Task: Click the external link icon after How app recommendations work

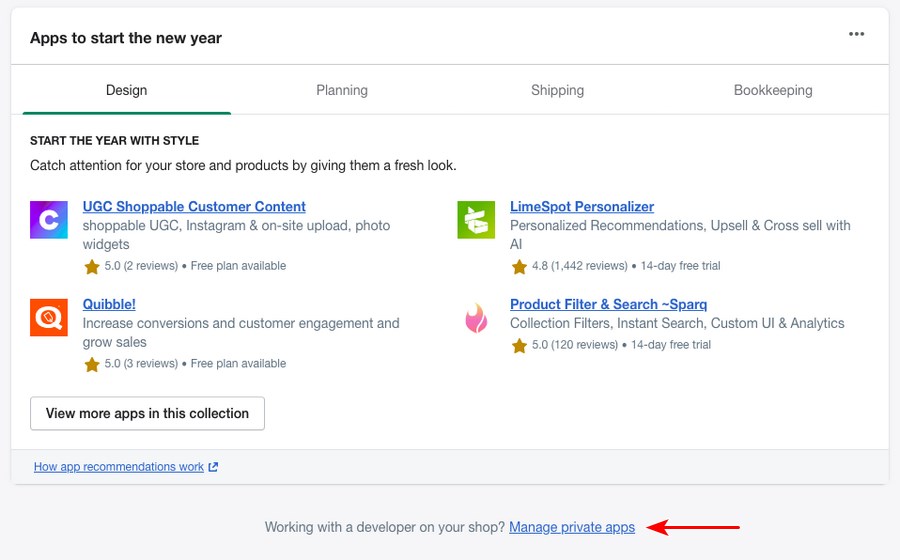Action: pos(213,467)
